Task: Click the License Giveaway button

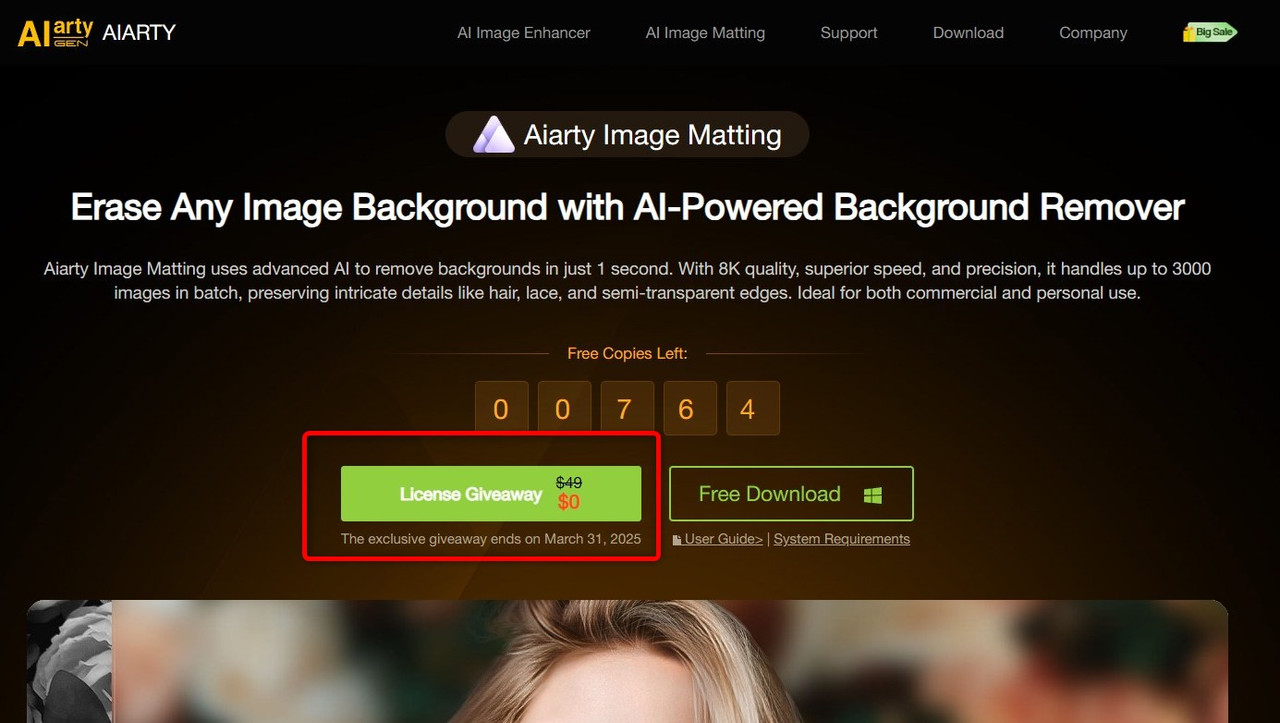Action: 491,494
